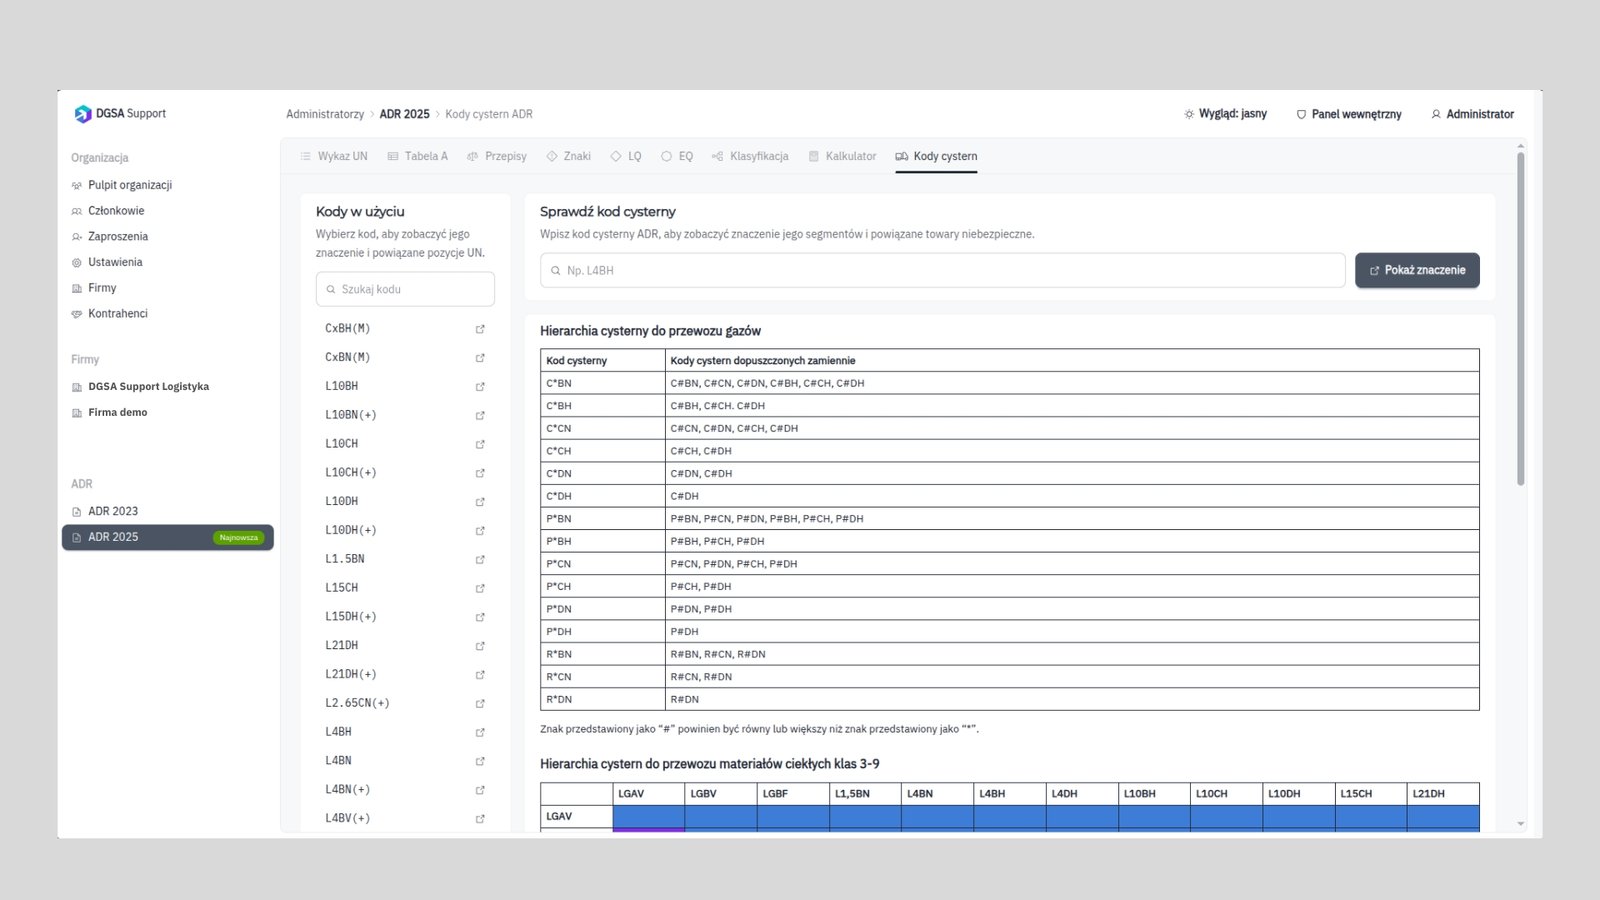The height and width of the screenshot is (900, 1600).
Task: Click the DGSA Support logo
Action: tap(120, 114)
